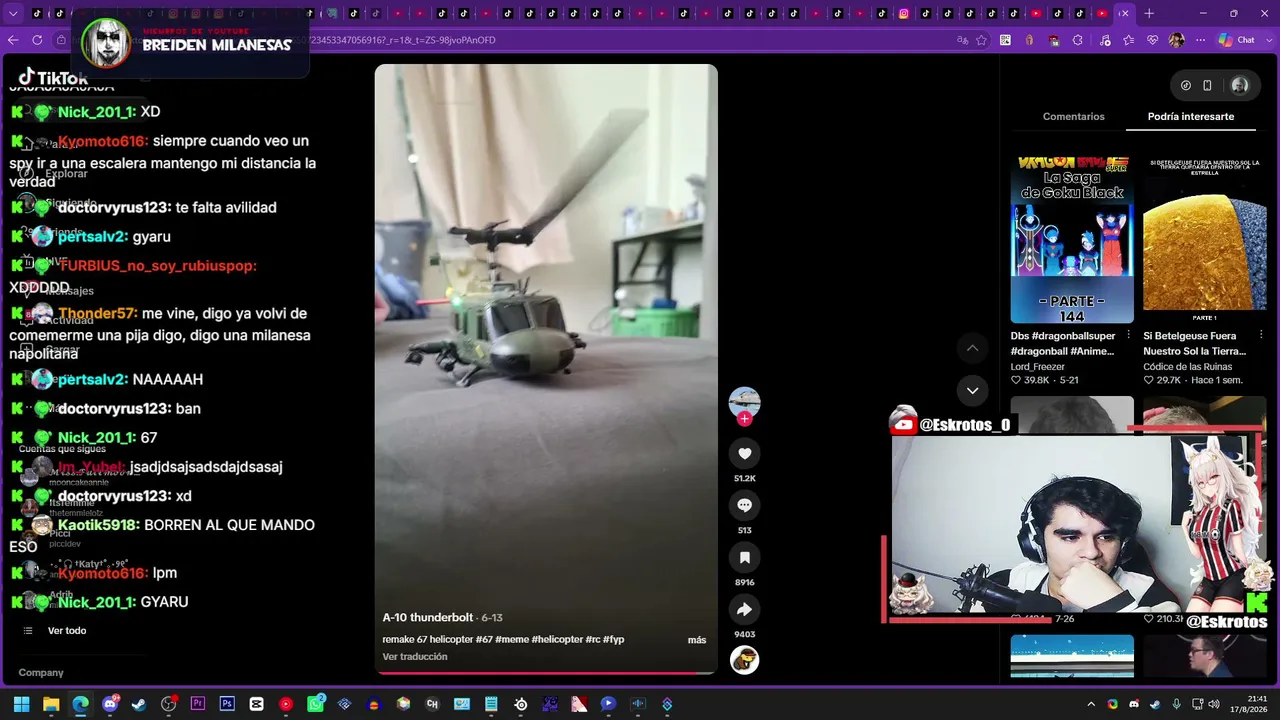The image size is (1280, 720).
Task: Select the Podría interesarte tab
Action: 1191,117
